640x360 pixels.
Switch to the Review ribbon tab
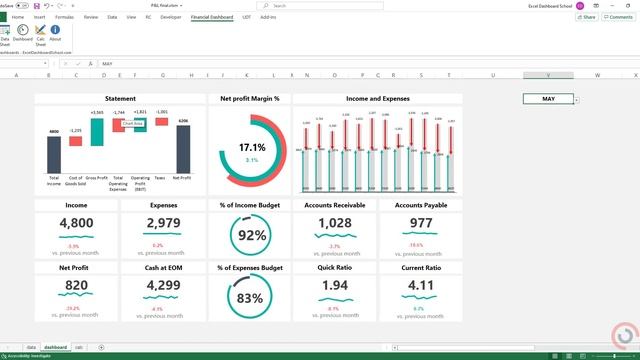(x=91, y=17)
